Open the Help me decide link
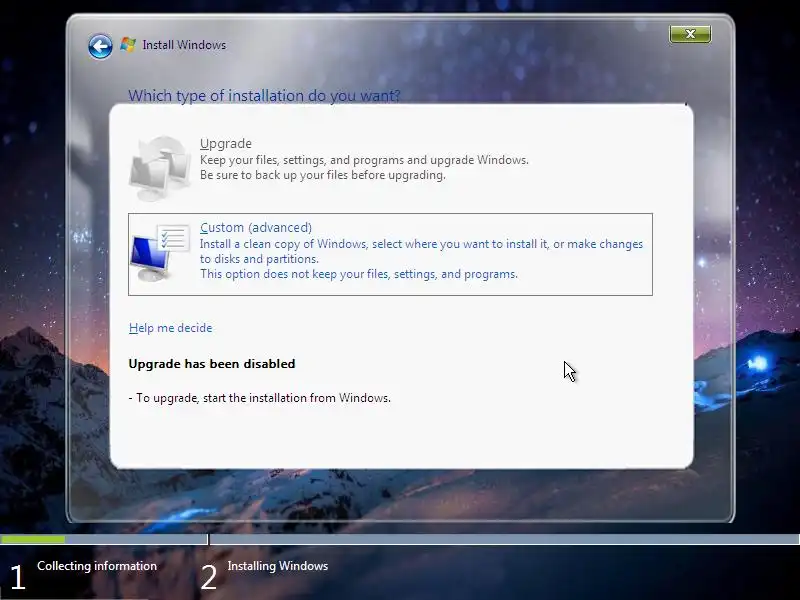This screenshot has width=800, height=600. click(170, 328)
